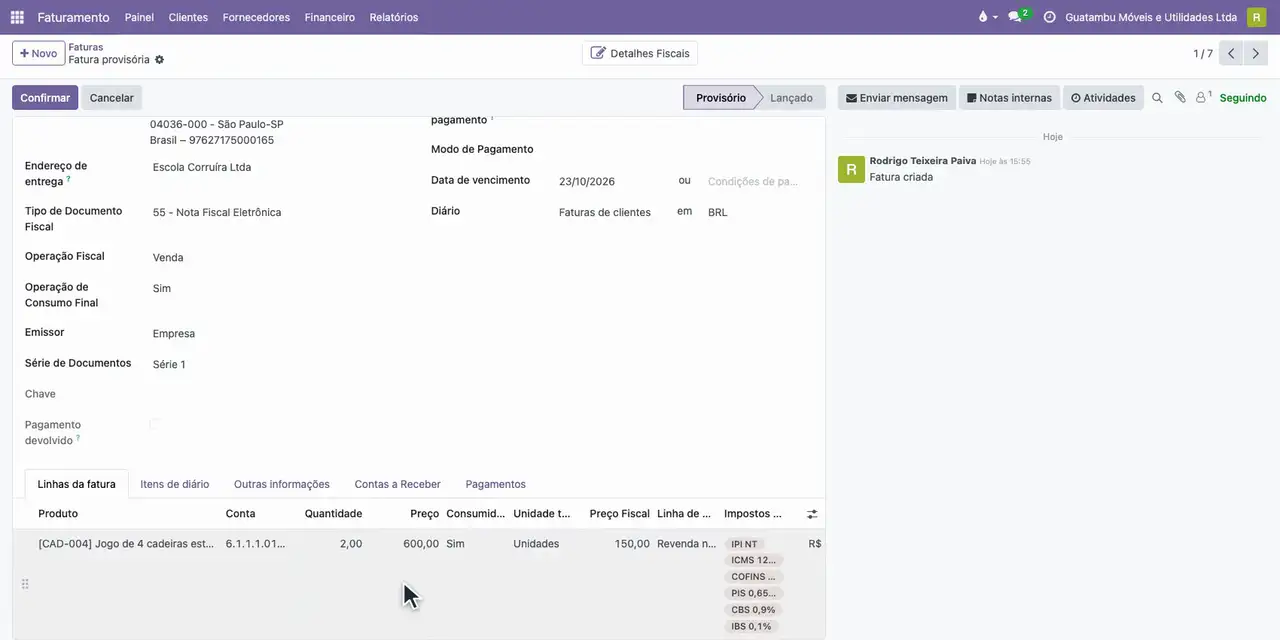The height and width of the screenshot is (640, 1280).
Task: Click IBS 0,1% tax tag
Action: click(x=751, y=627)
